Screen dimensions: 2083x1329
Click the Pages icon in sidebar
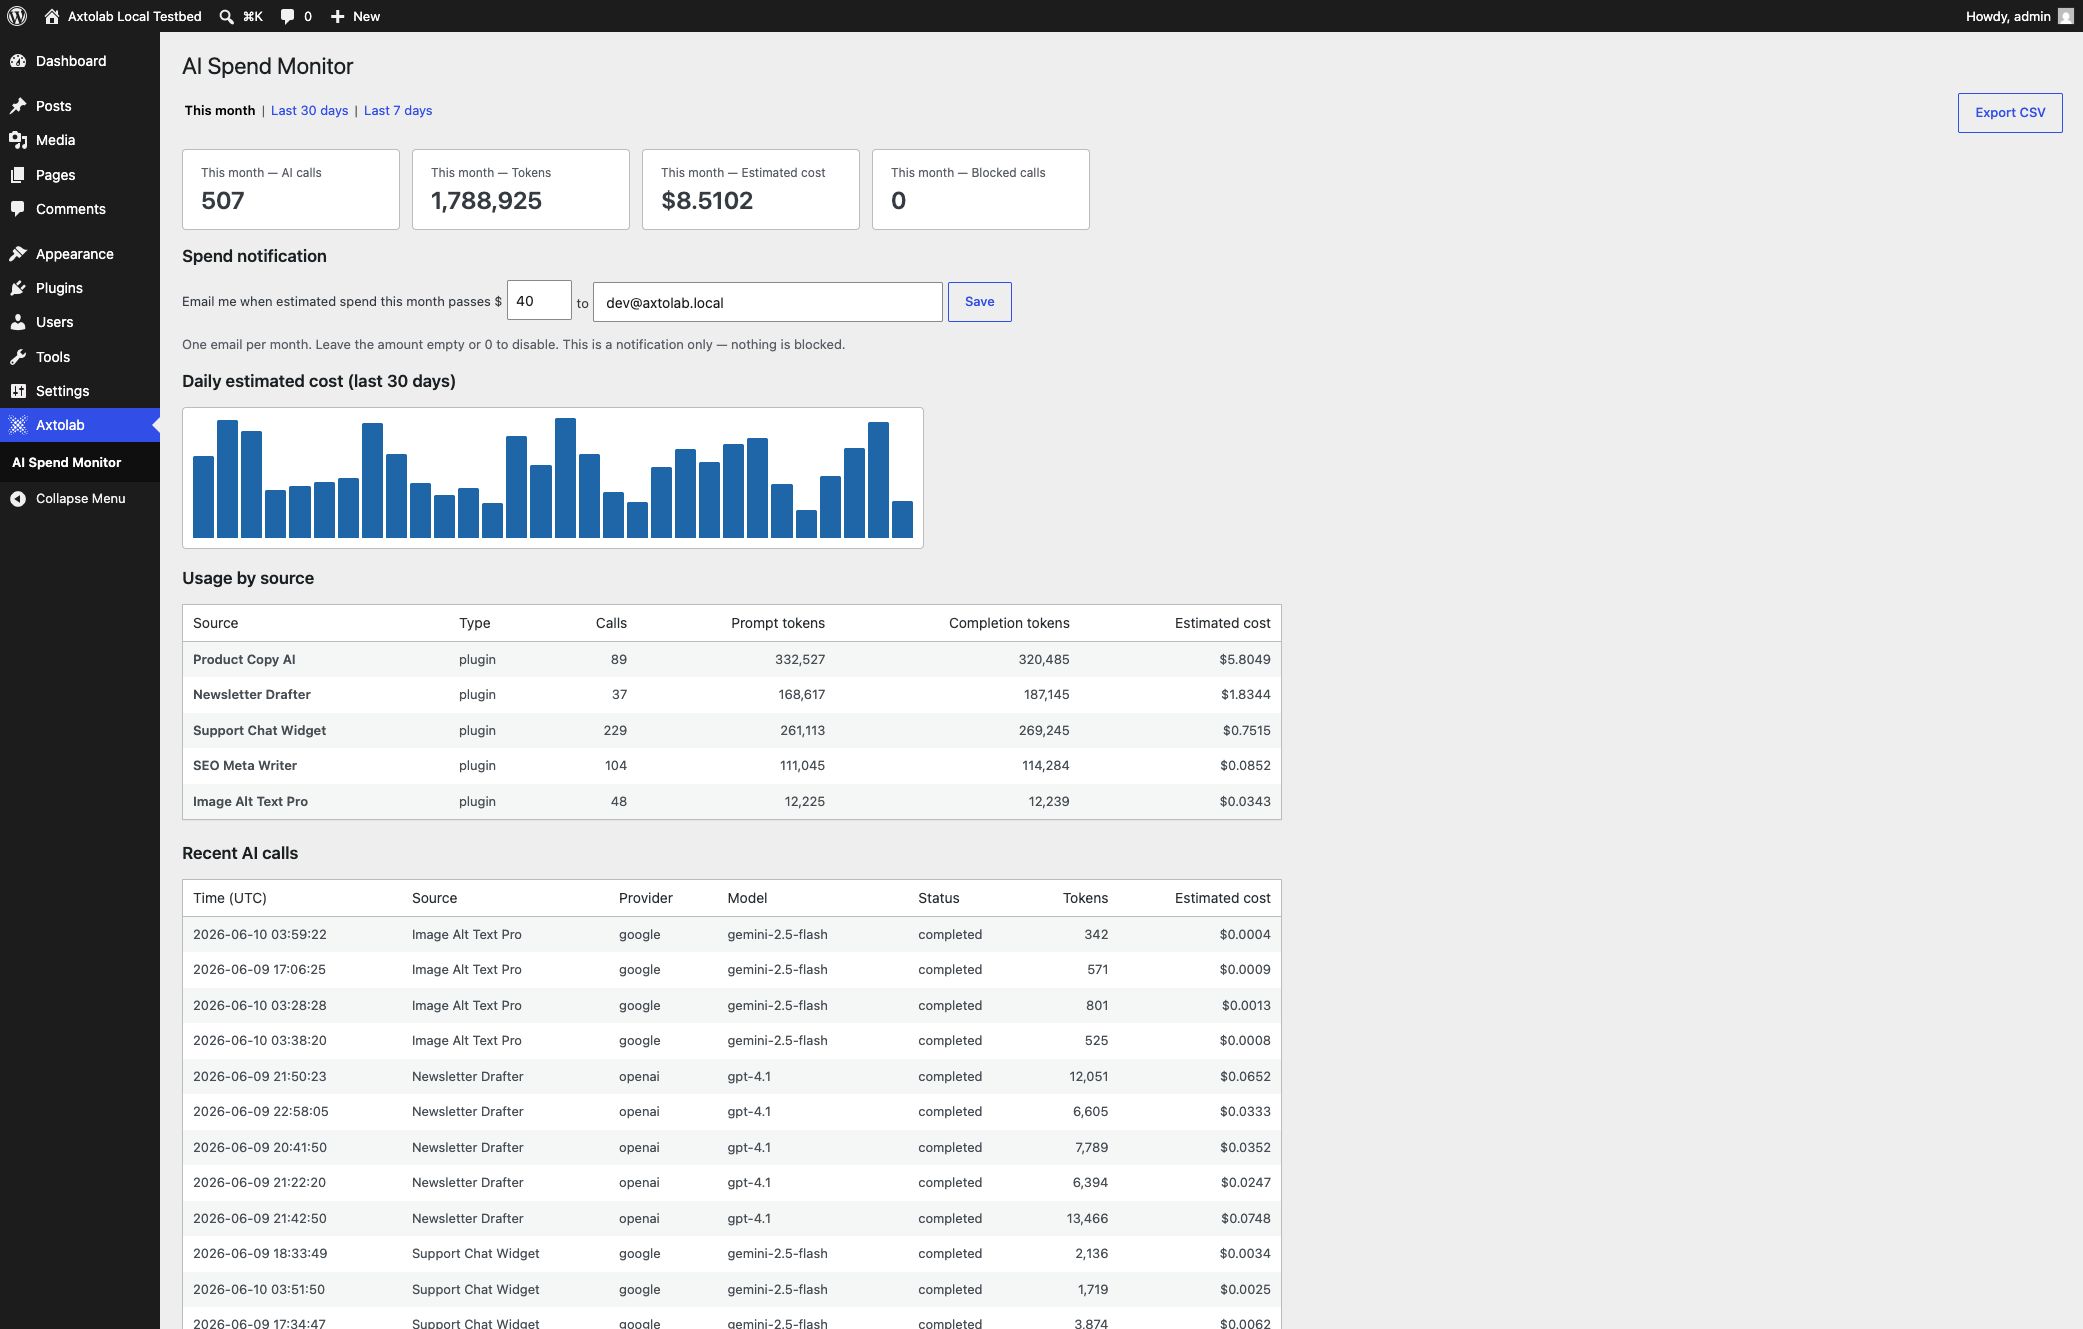(18, 175)
